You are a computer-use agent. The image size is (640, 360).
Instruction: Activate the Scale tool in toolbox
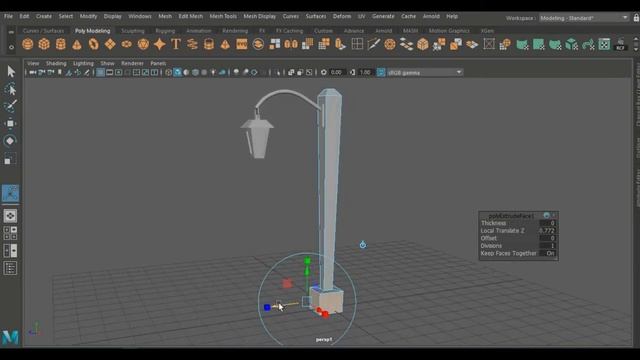(x=10, y=158)
